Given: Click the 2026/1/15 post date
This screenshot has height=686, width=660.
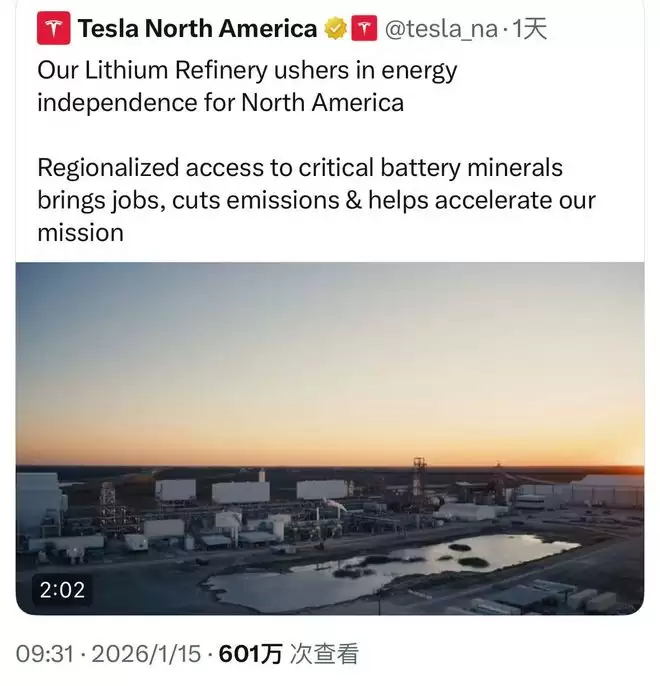Looking at the screenshot, I should [147, 654].
